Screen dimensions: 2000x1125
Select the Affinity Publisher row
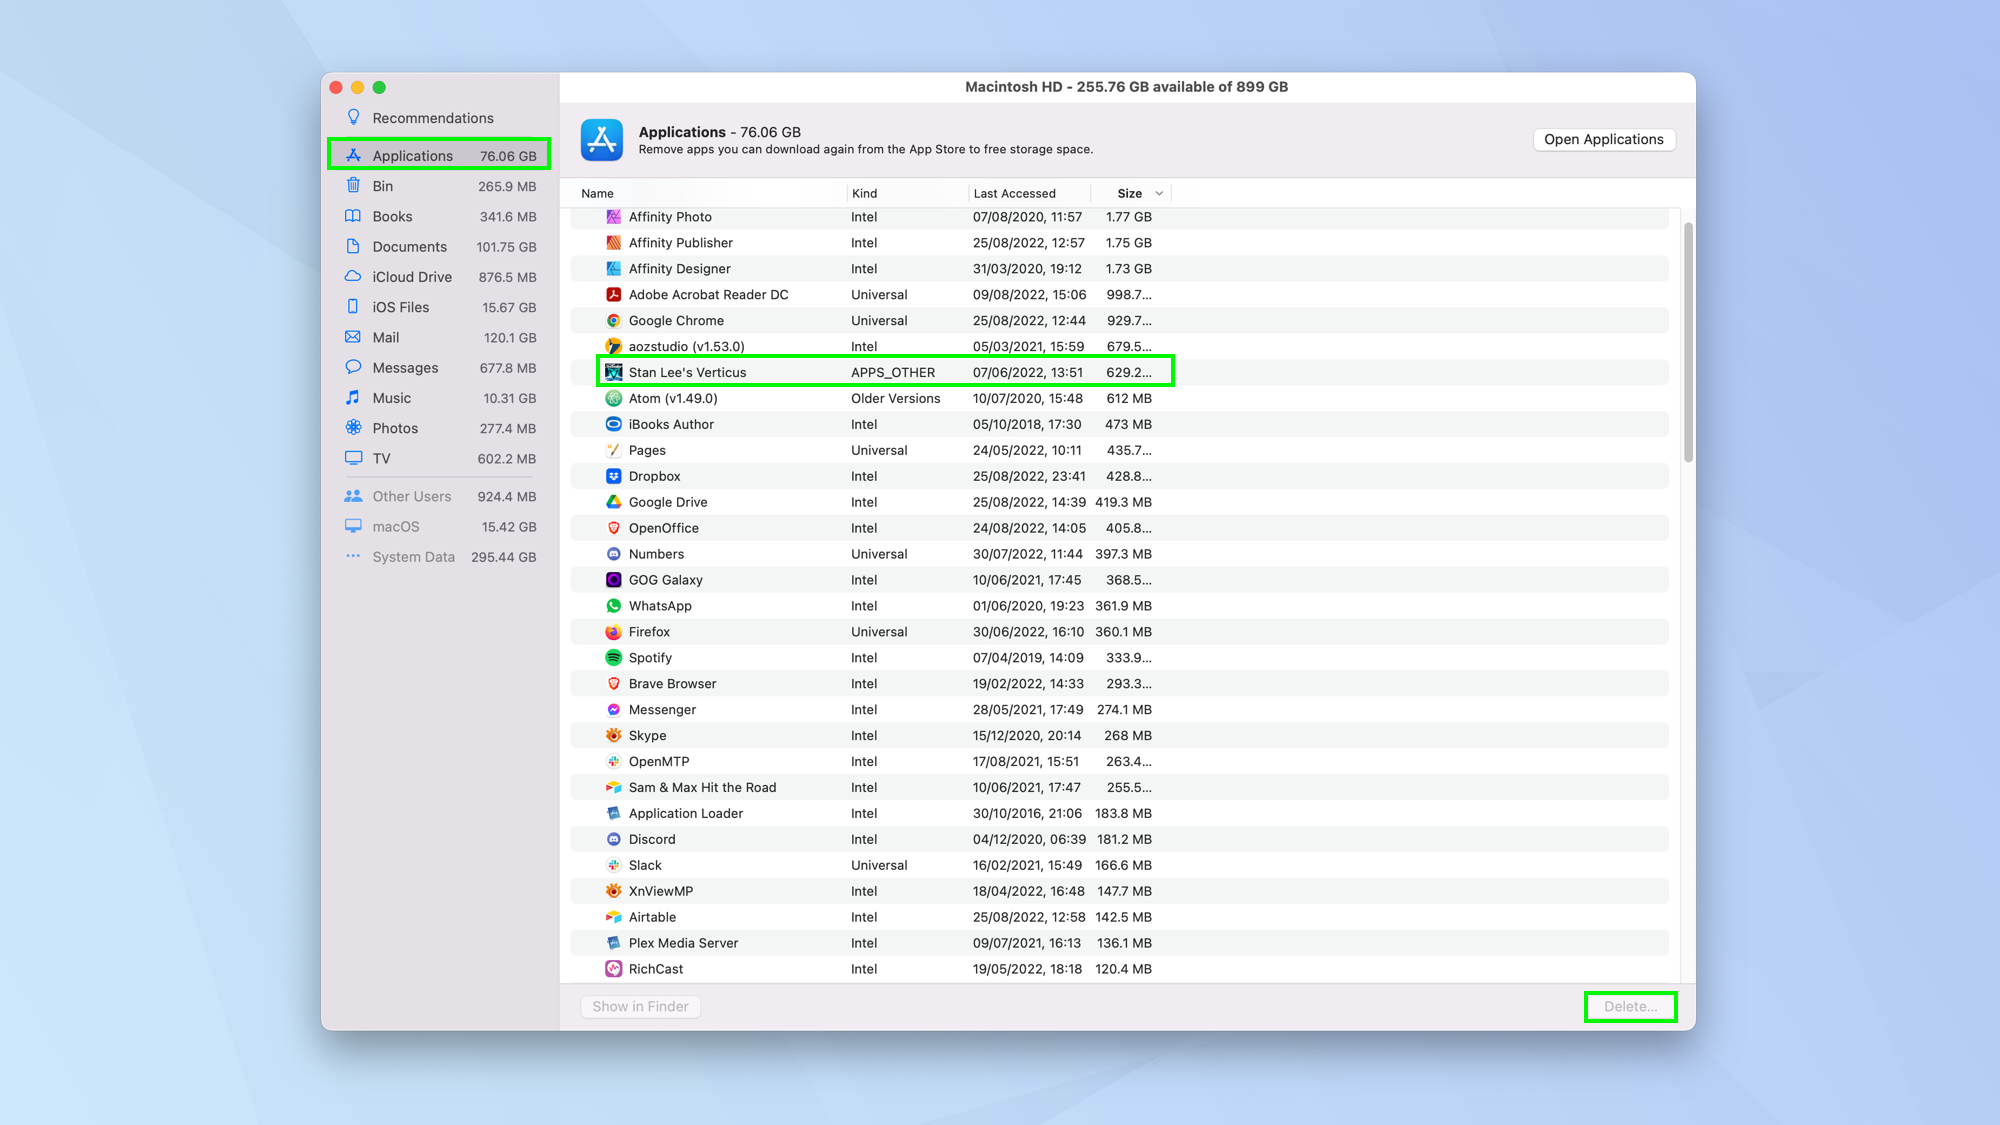click(1119, 242)
